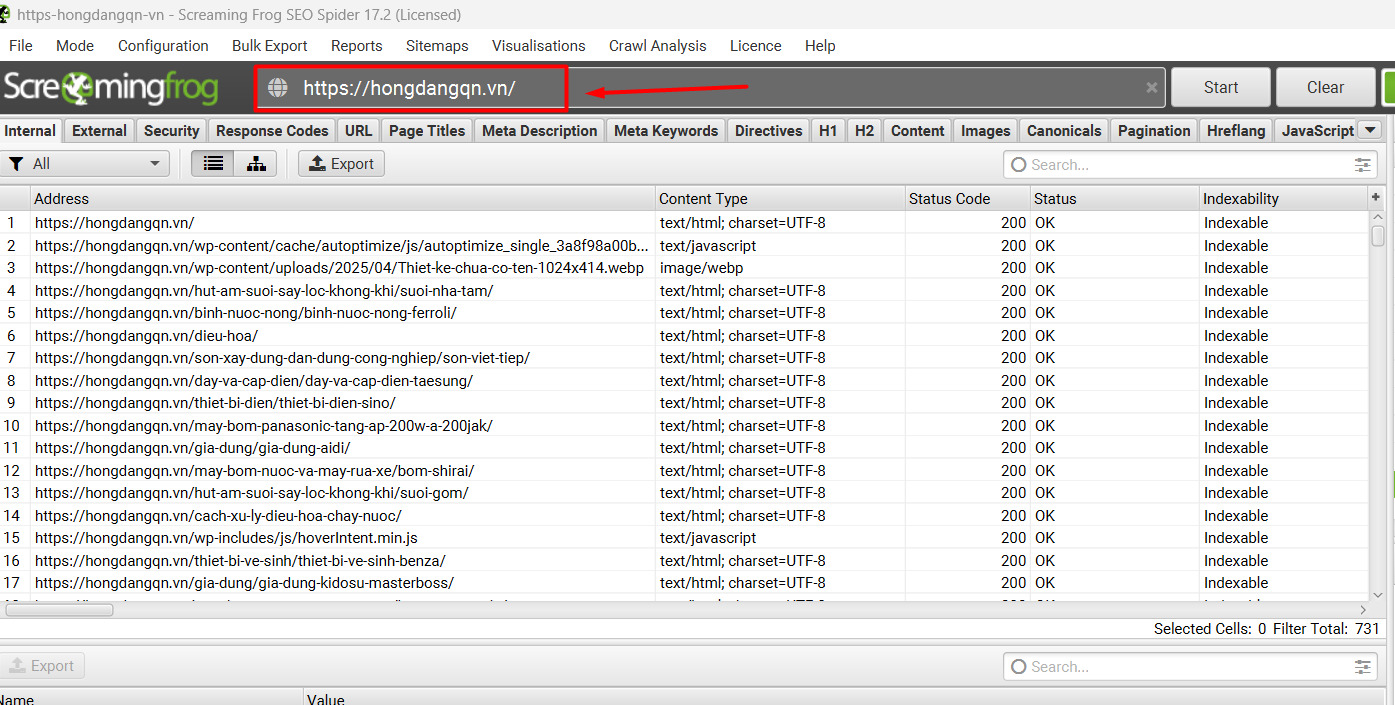Click the upper Export button
This screenshot has height=705, width=1395.
(x=341, y=164)
